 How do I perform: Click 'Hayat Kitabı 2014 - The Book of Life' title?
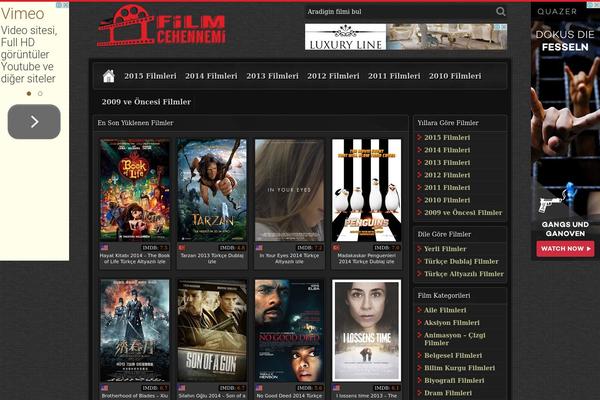point(135,258)
